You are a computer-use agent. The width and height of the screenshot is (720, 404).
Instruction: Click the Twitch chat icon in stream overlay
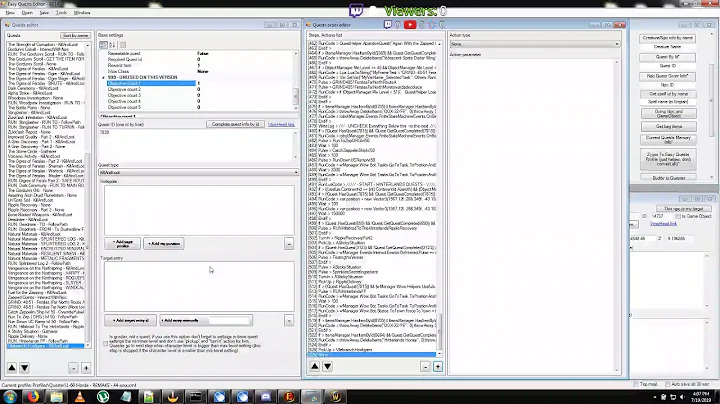[x=388, y=25]
